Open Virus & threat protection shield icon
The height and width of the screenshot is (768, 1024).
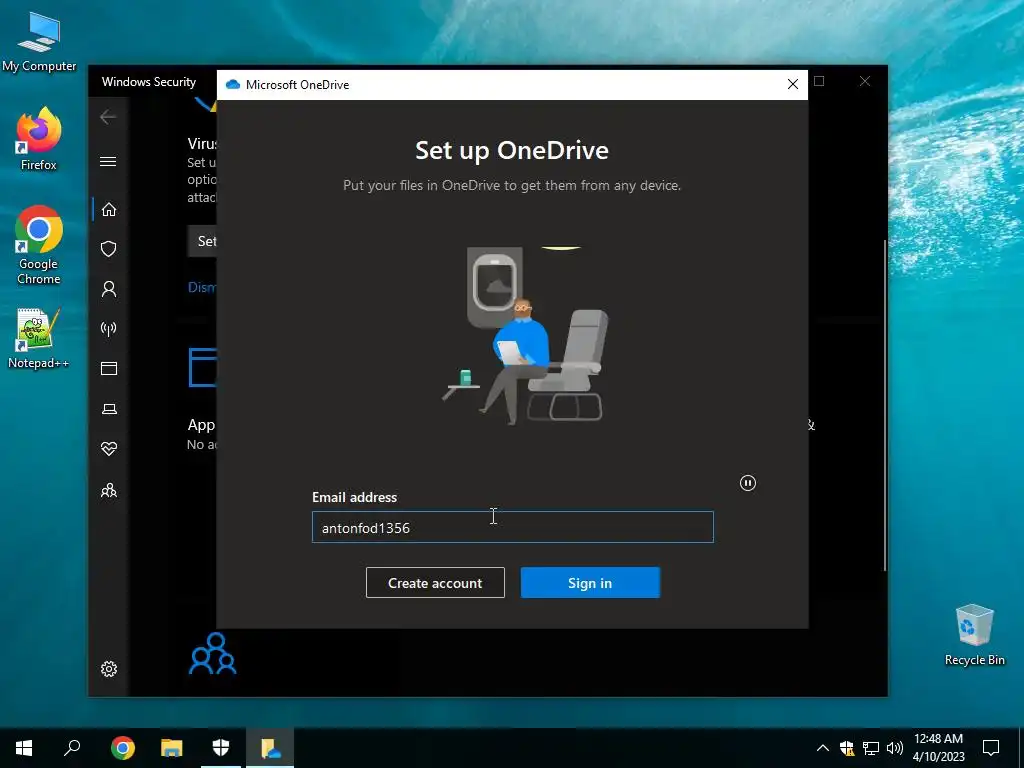(108, 249)
